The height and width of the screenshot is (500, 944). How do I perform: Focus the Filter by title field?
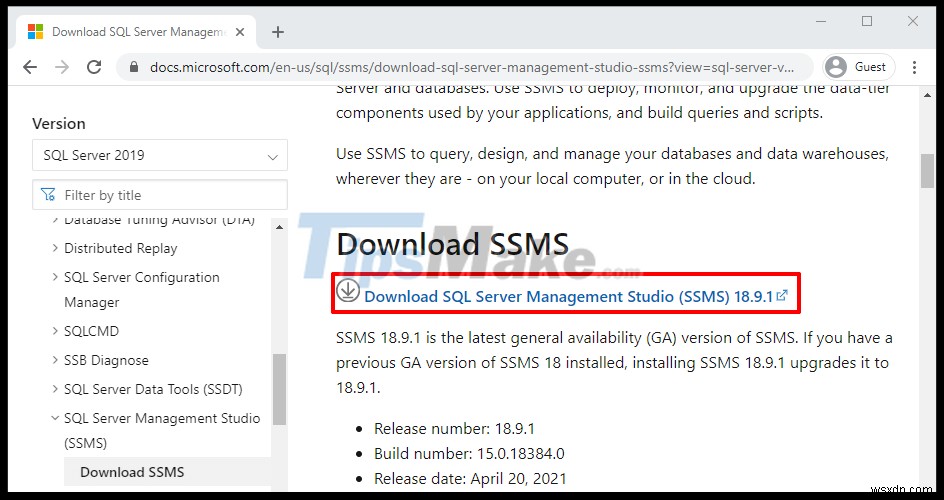click(160, 195)
